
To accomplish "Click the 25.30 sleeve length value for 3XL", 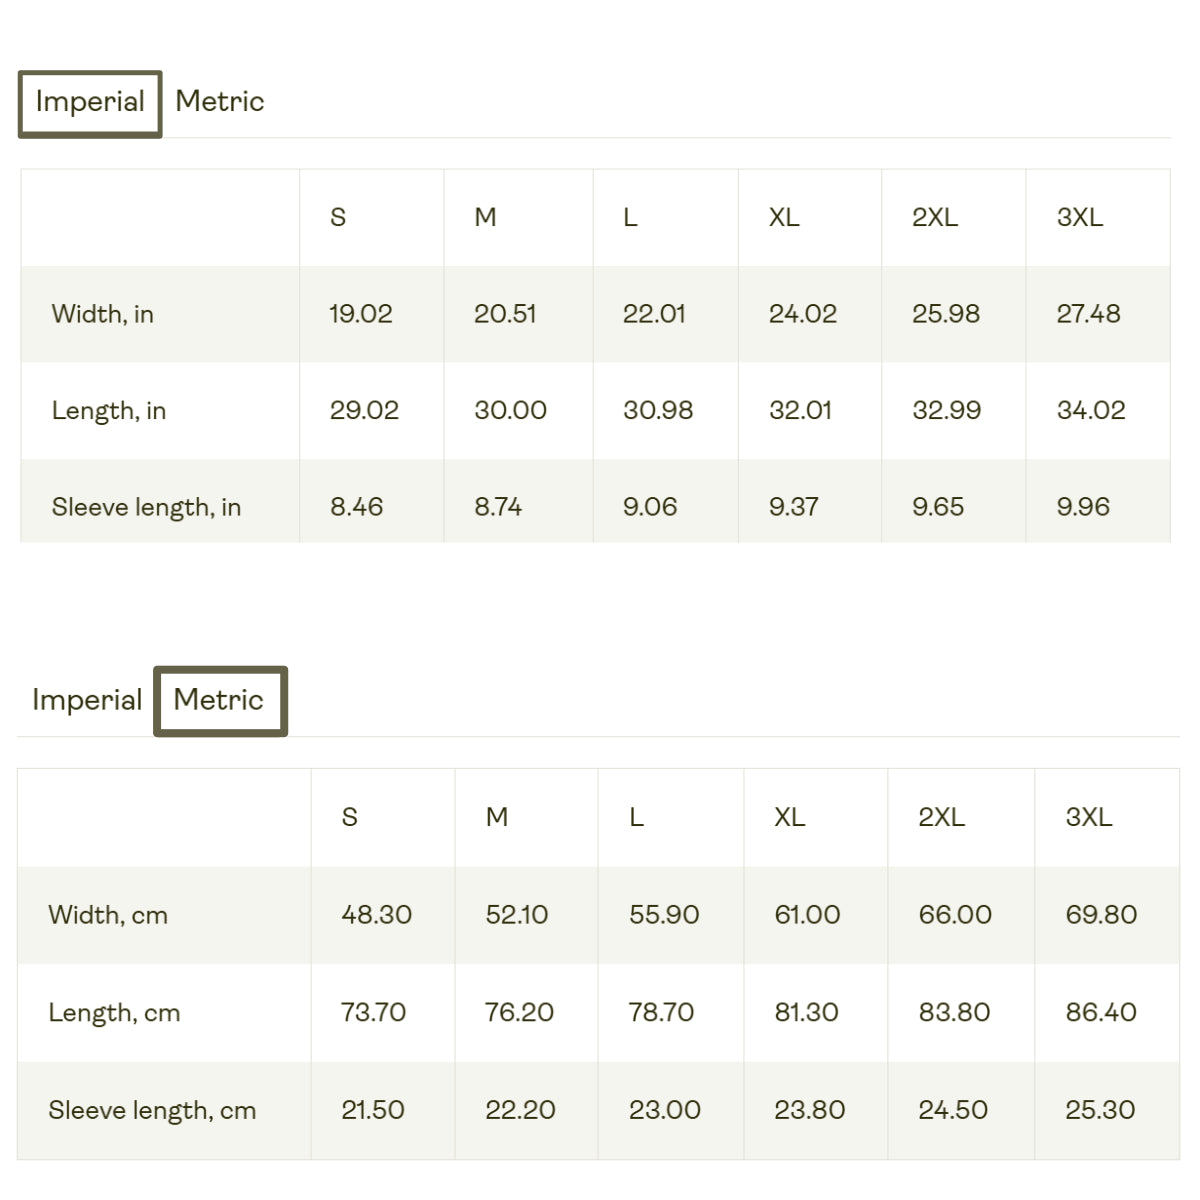I will [x=1100, y=1110].
